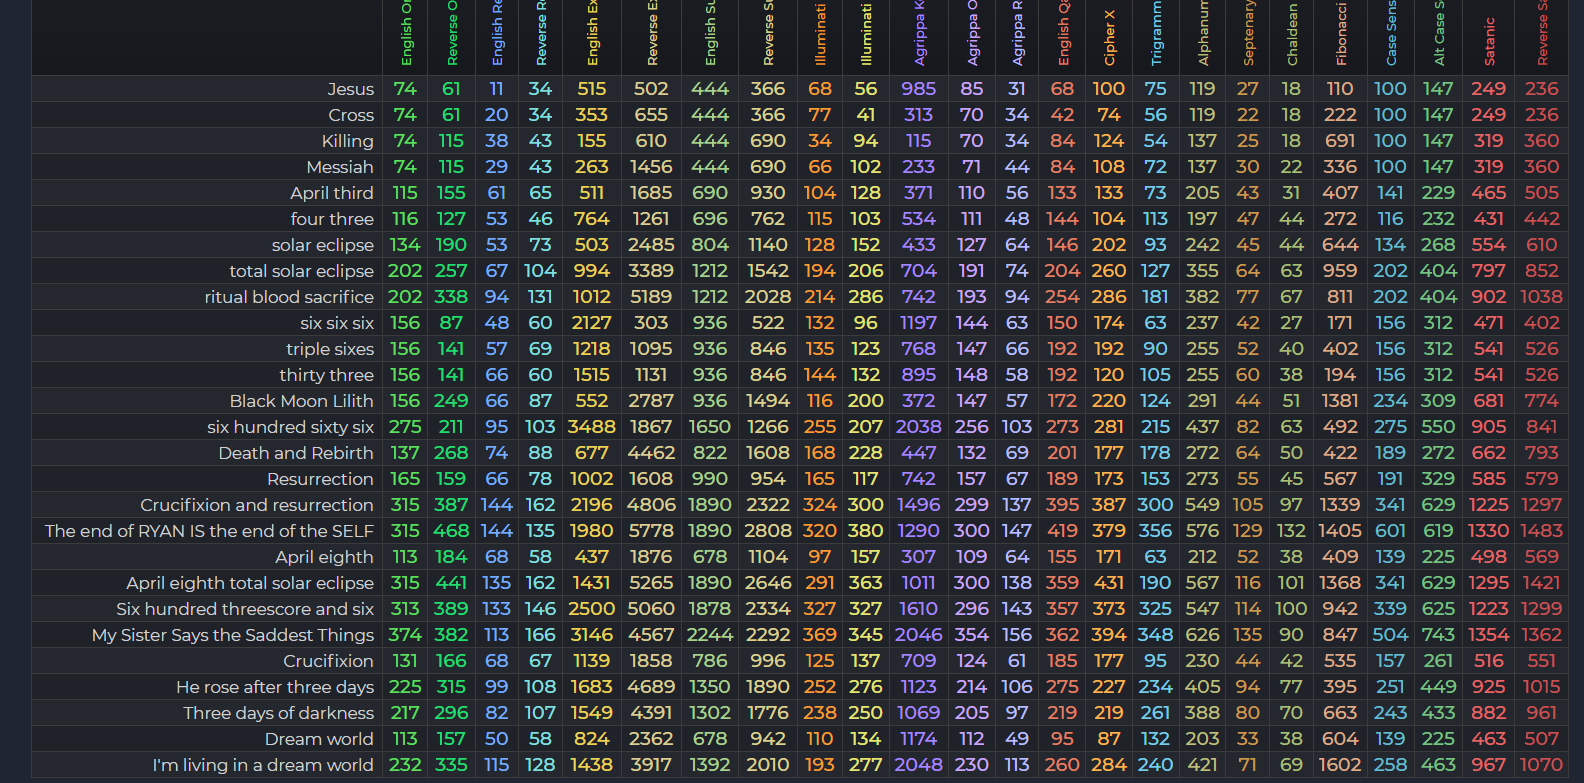Click "I'm living in a dream world"
The height and width of the screenshot is (783, 1584).
click(263, 765)
